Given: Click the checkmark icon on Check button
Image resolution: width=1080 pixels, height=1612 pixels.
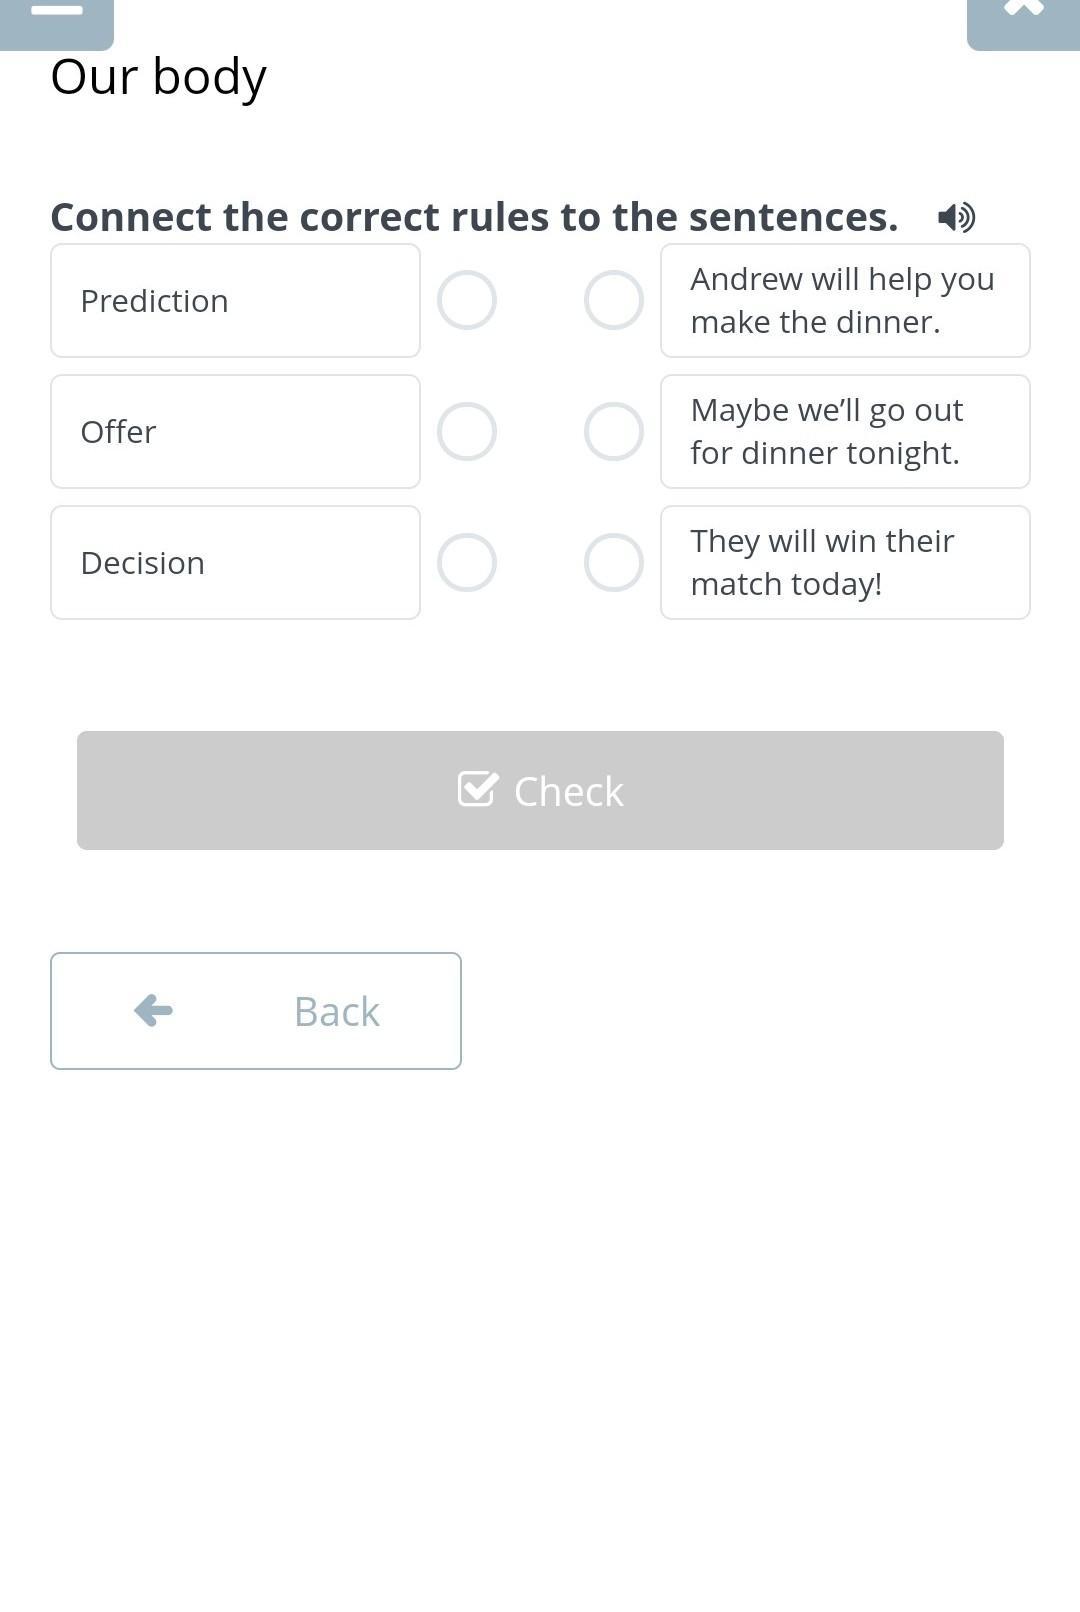Looking at the screenshot, I should (x=477, y=790).
